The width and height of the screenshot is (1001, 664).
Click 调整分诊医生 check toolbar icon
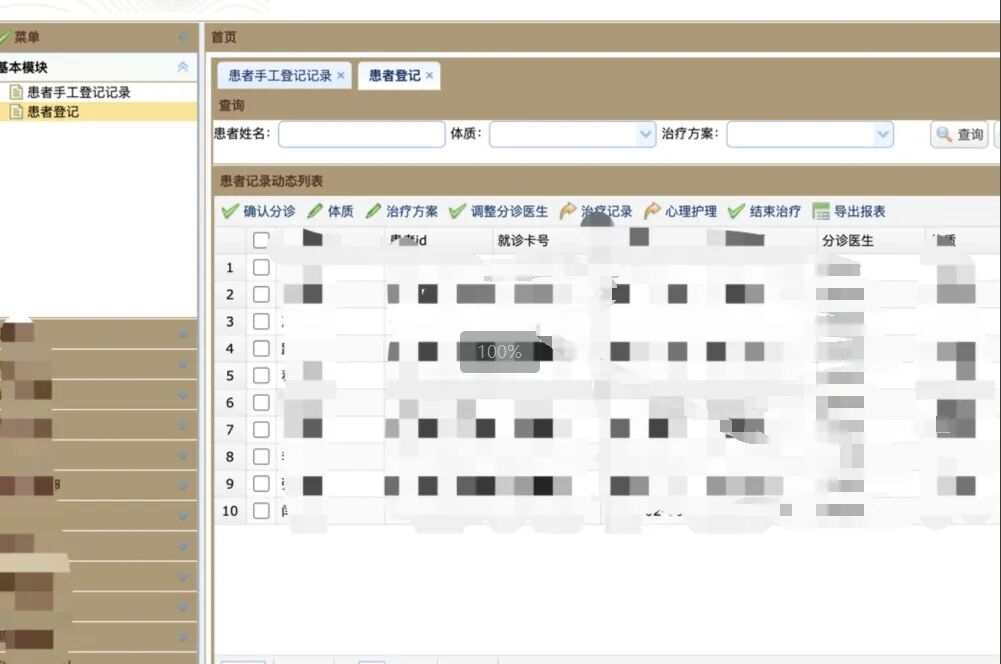coord(458,211)
